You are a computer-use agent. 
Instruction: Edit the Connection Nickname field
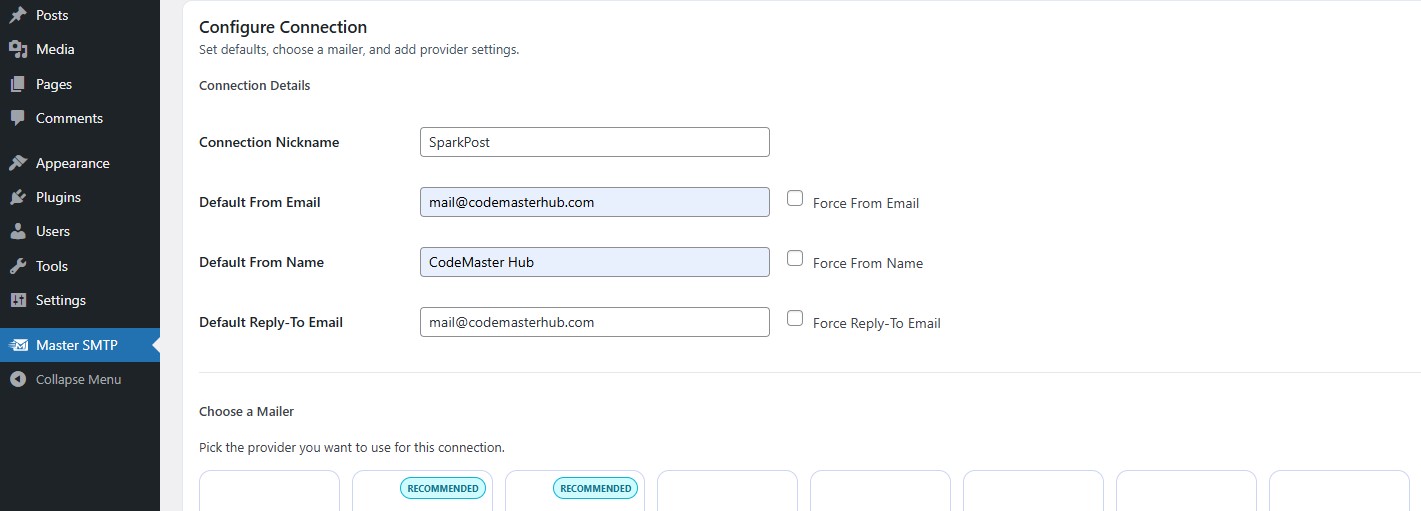point(594,142)
